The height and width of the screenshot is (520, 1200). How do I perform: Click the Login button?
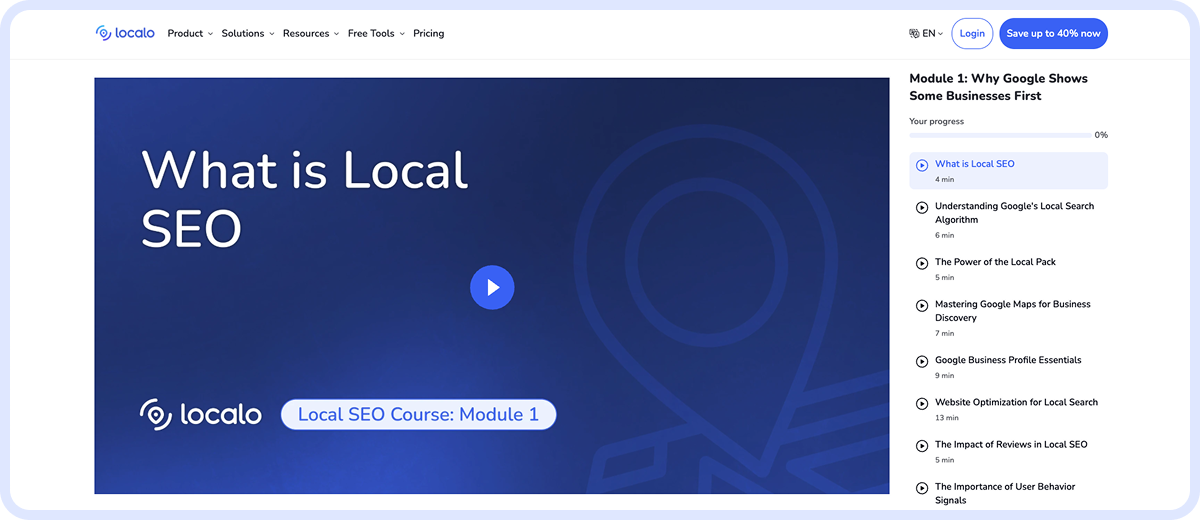(x=972, y=33)
